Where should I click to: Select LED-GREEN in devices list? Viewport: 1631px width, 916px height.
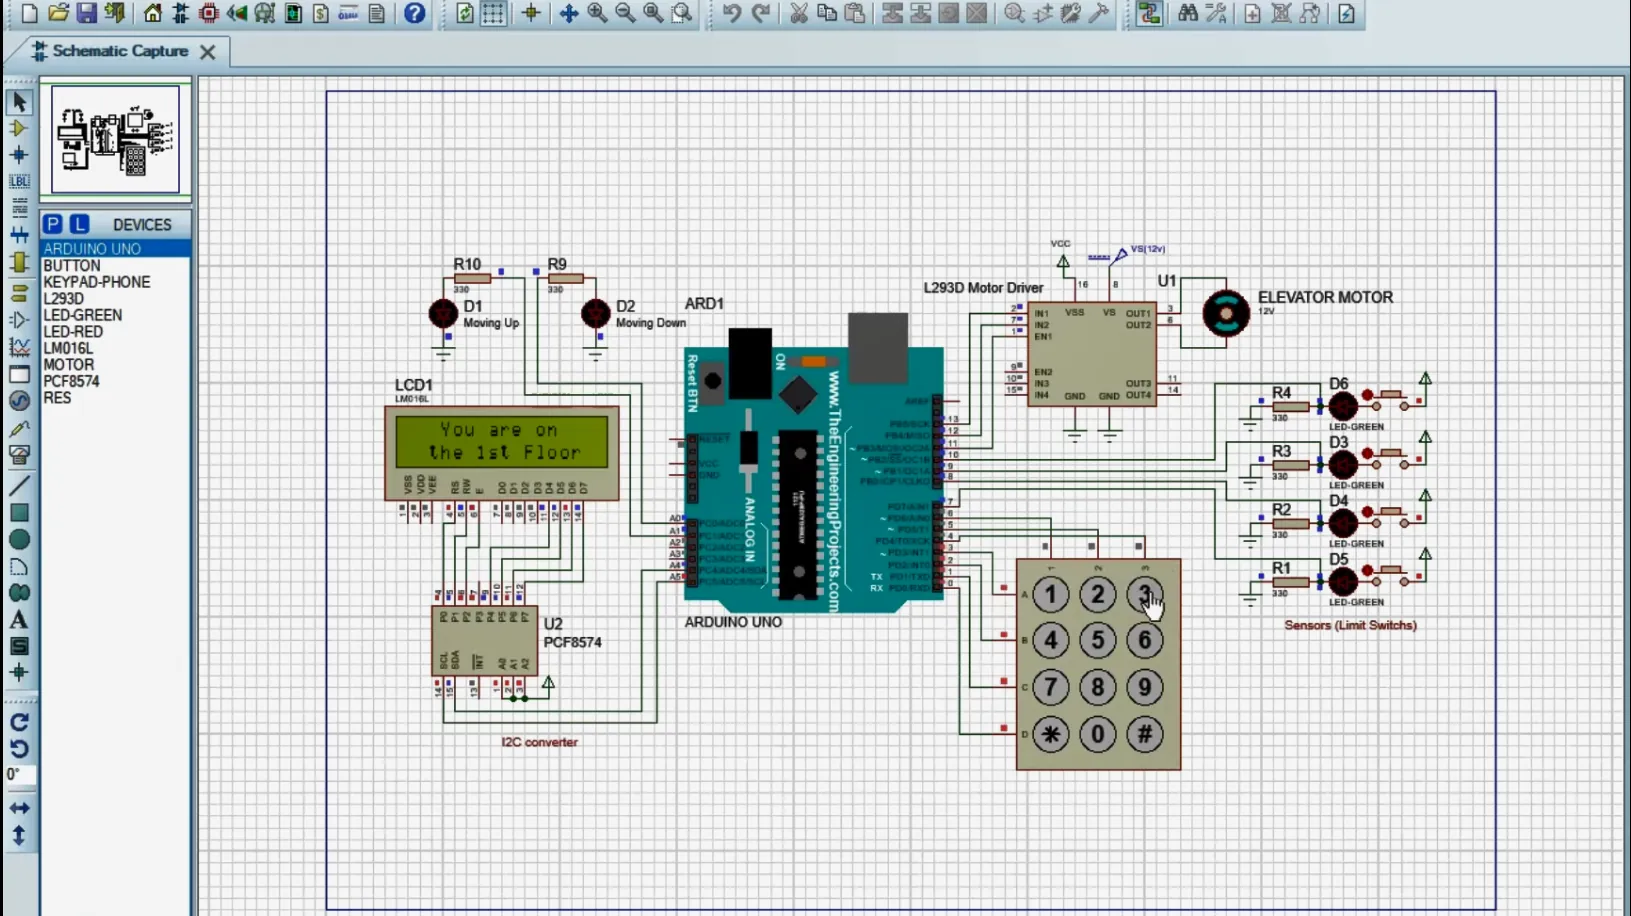tap(115, 315)
